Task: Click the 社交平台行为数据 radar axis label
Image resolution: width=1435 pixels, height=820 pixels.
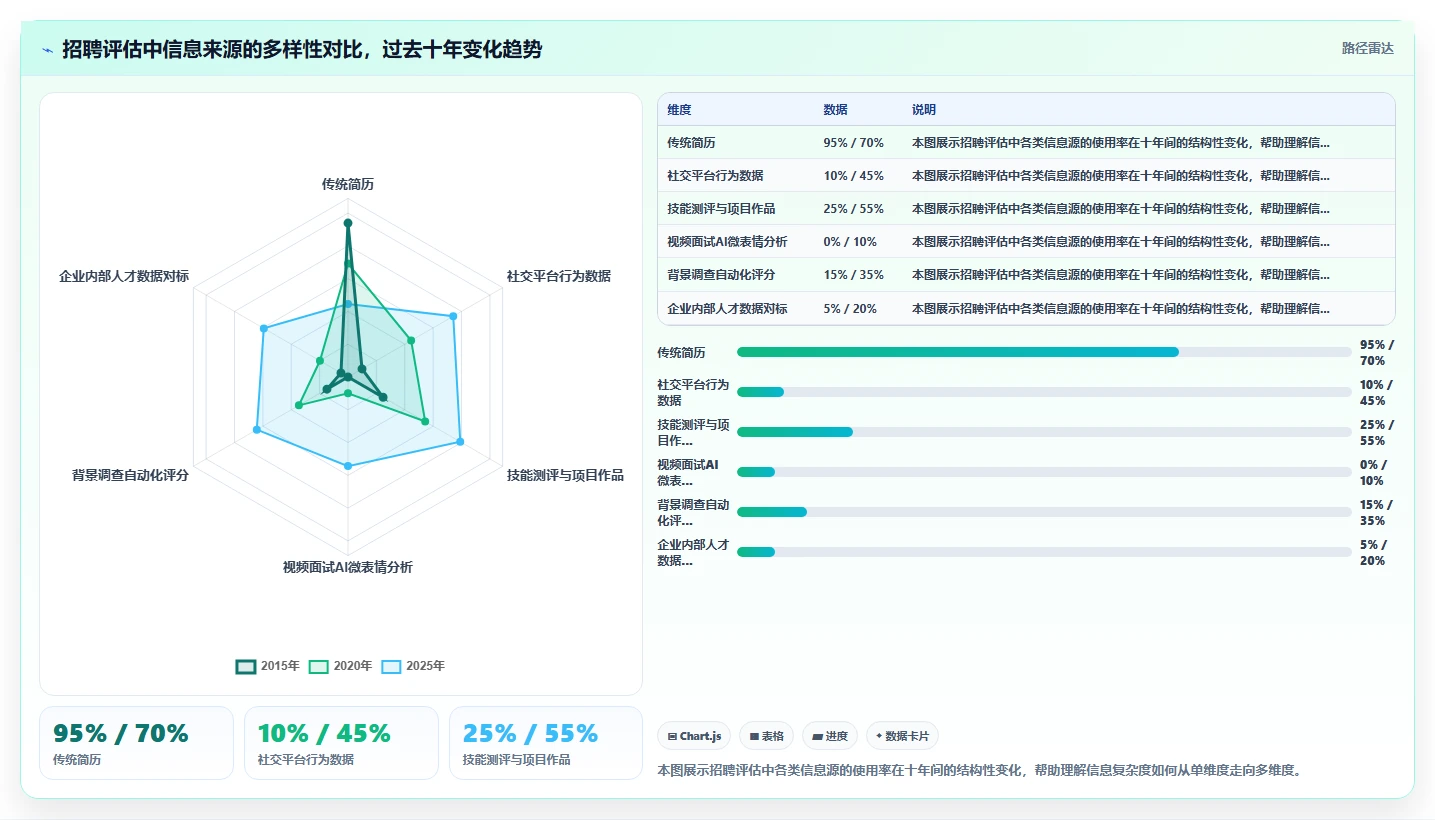Action: click(x=559, y=276)
